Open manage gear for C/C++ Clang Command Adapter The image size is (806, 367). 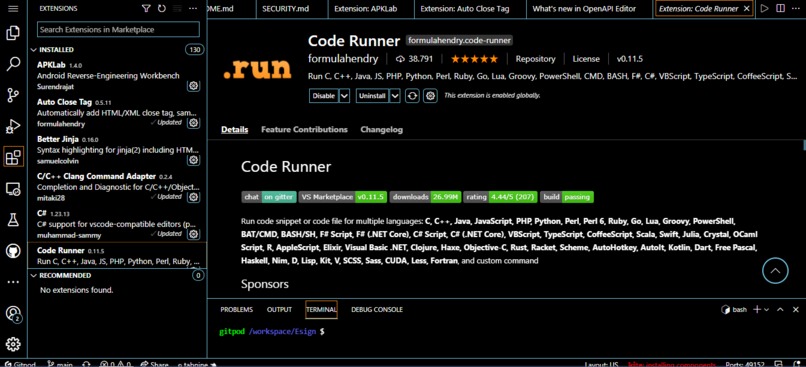[x=193, y=197]
